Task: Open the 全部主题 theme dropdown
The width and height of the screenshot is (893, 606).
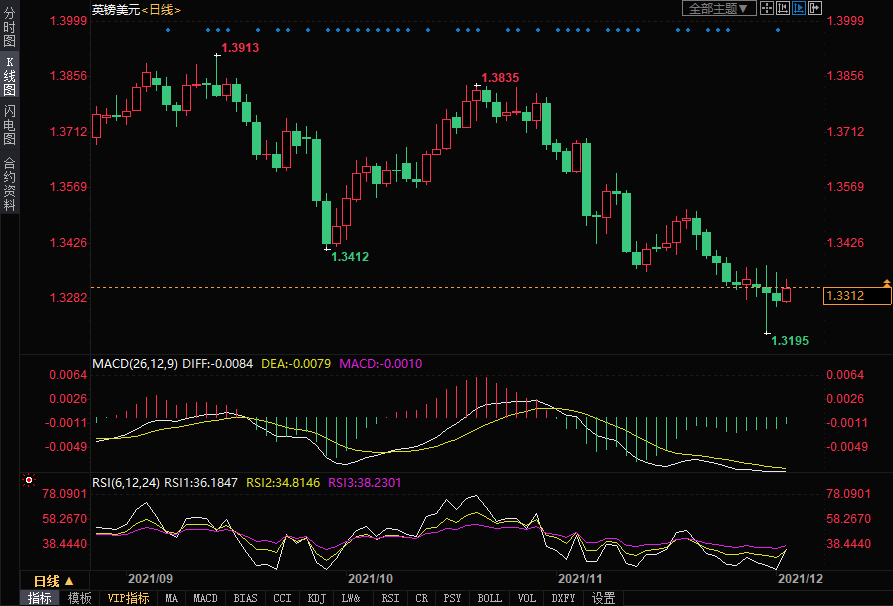Action: pos(717,8)
